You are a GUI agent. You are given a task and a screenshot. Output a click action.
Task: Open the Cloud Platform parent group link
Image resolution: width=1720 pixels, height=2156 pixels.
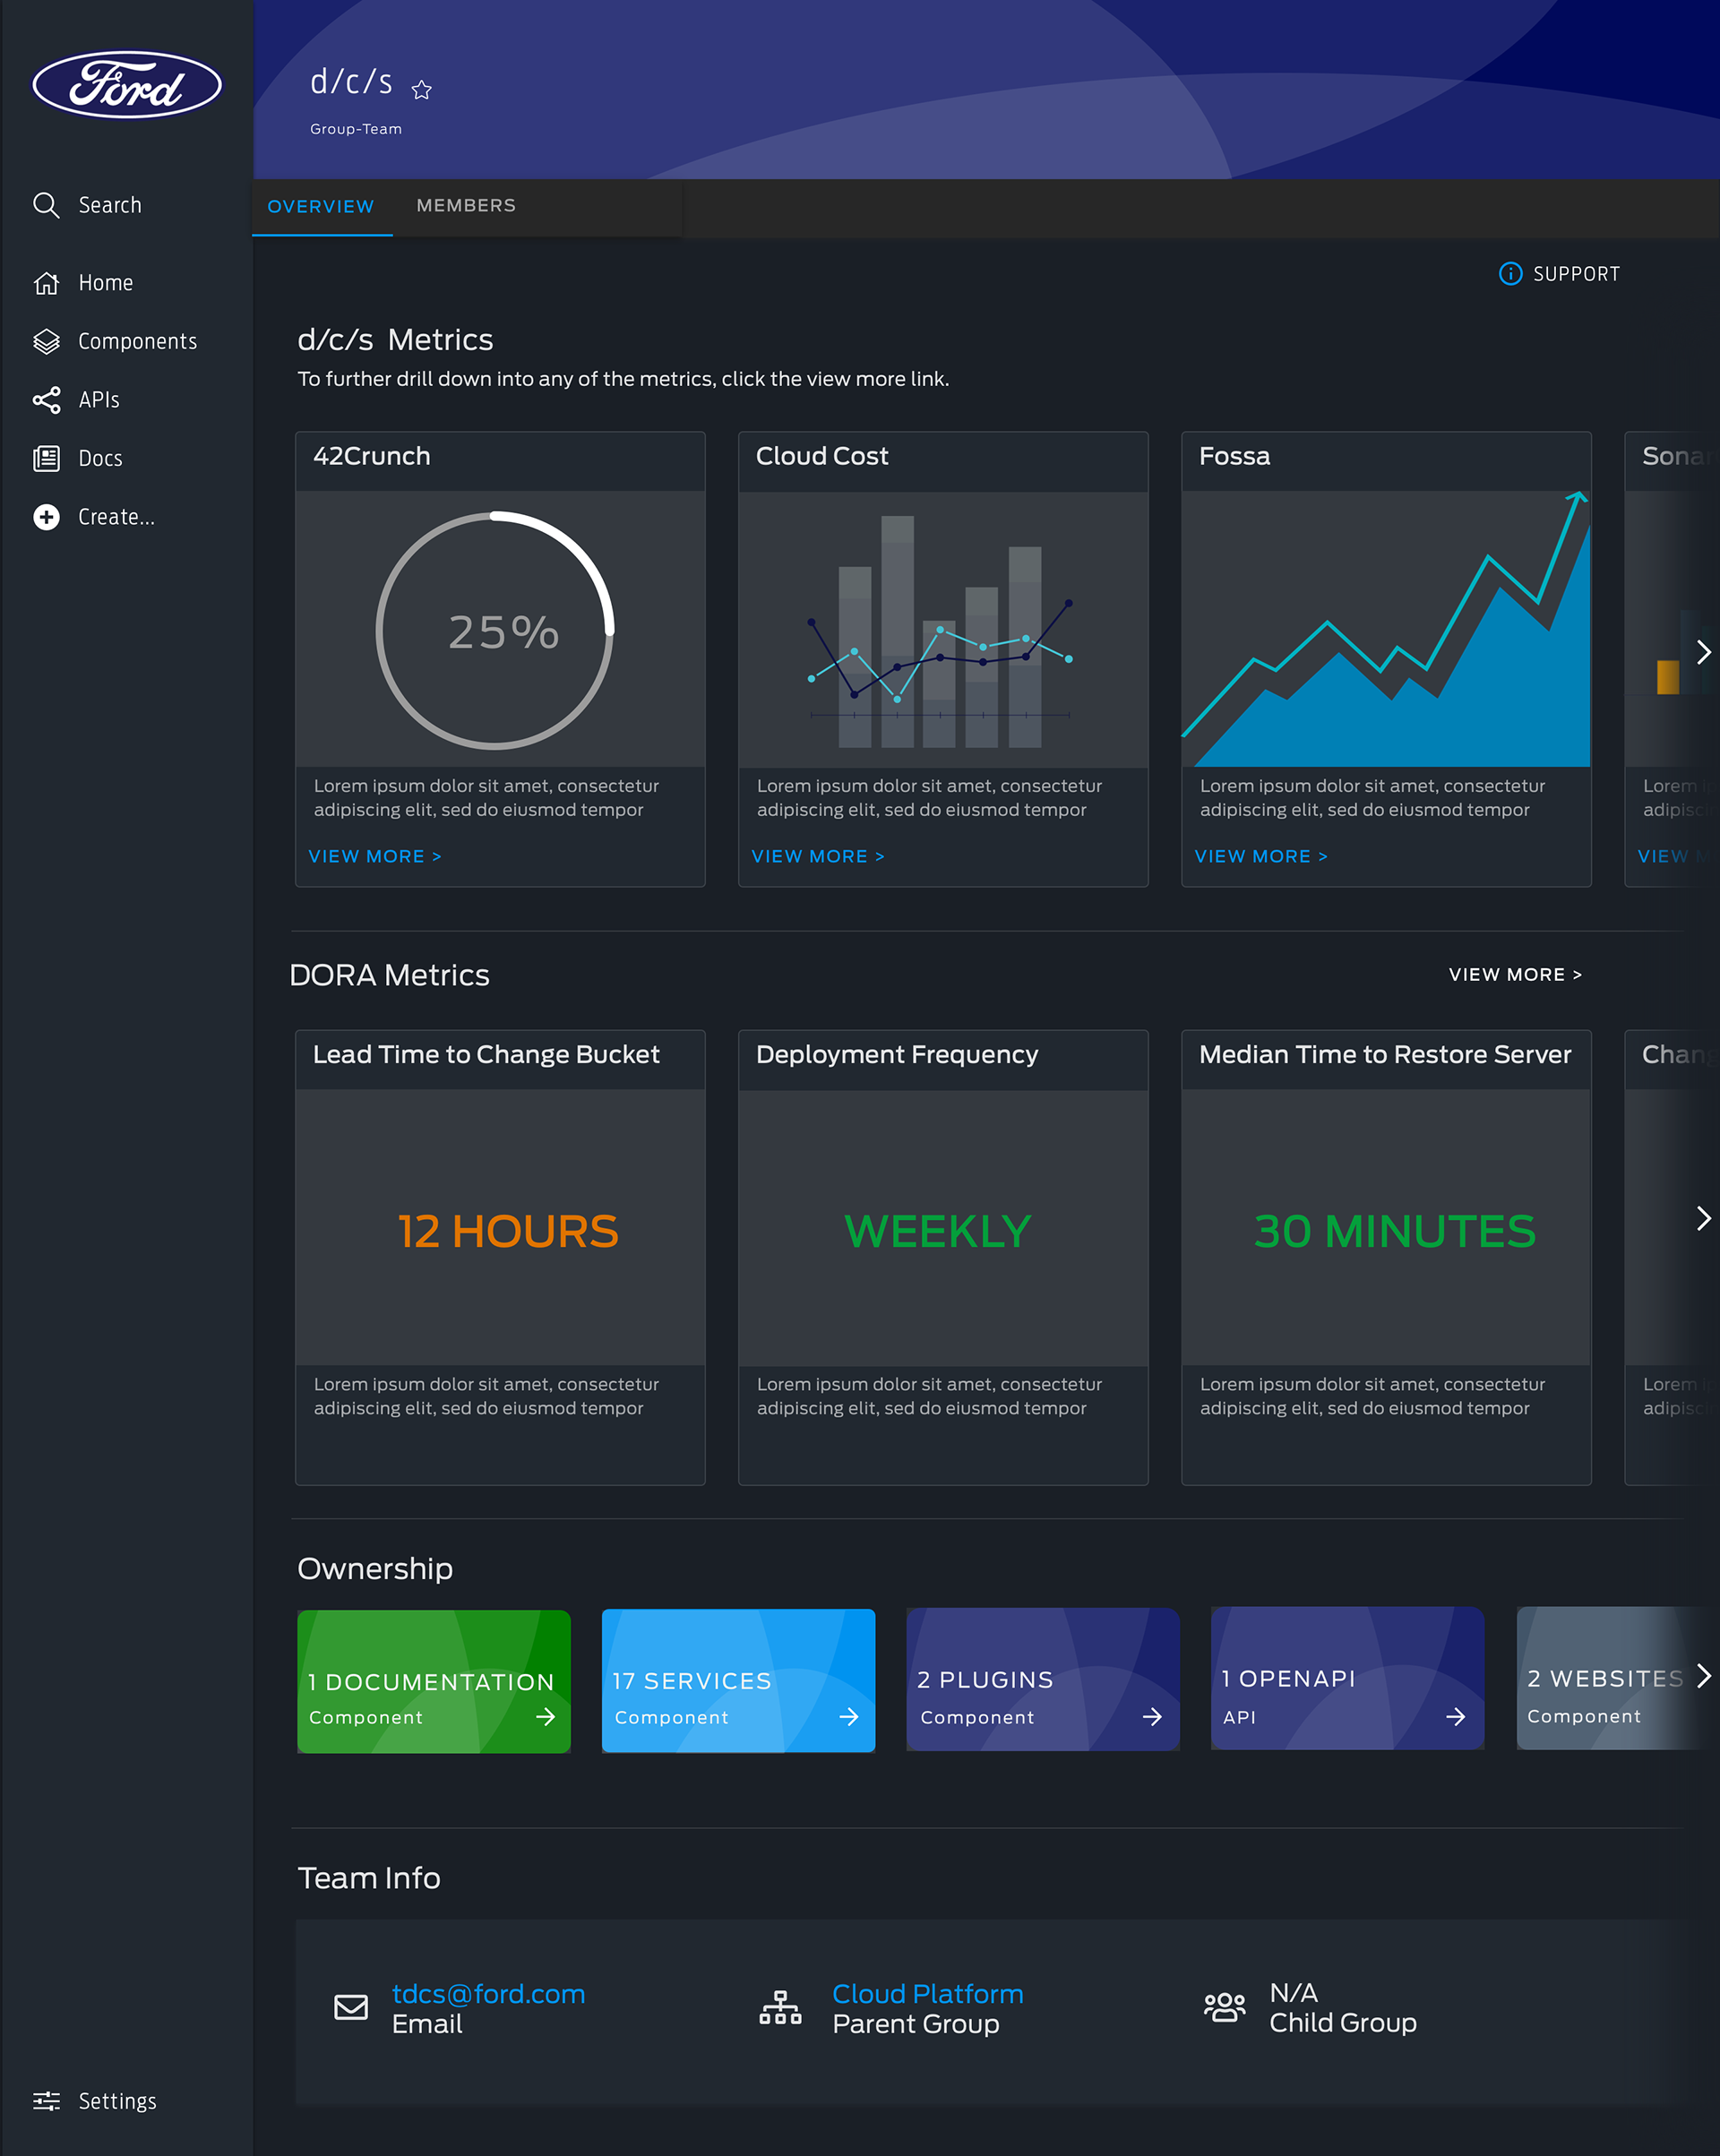point(928,1994)
